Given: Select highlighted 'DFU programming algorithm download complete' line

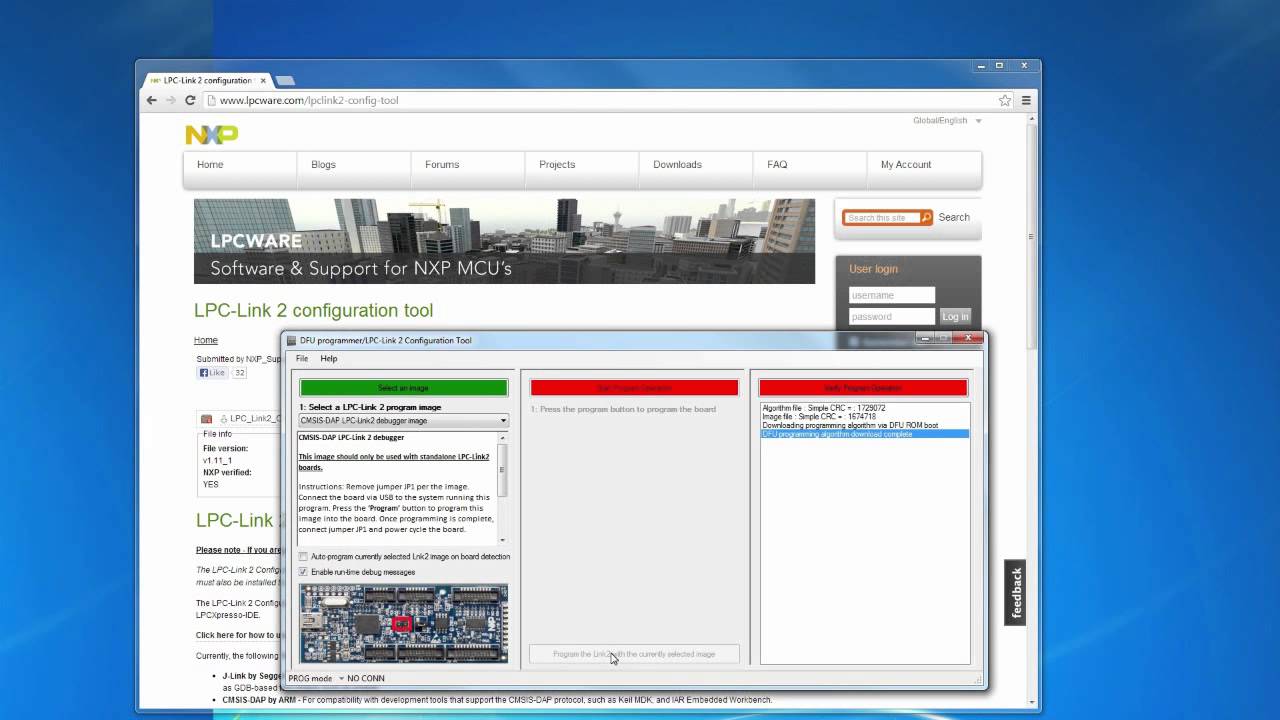Looking at the screenshot, I should click(865, 434).
